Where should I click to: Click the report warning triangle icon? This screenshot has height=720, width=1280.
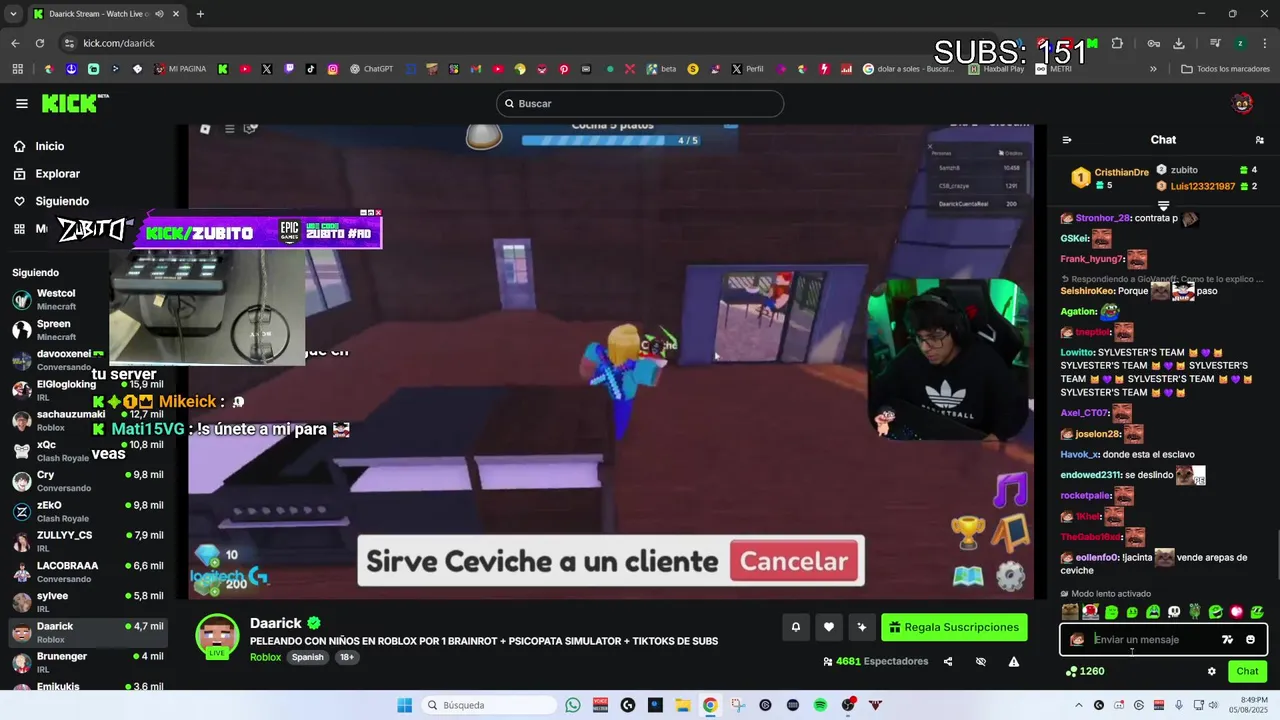[1014, 661]
